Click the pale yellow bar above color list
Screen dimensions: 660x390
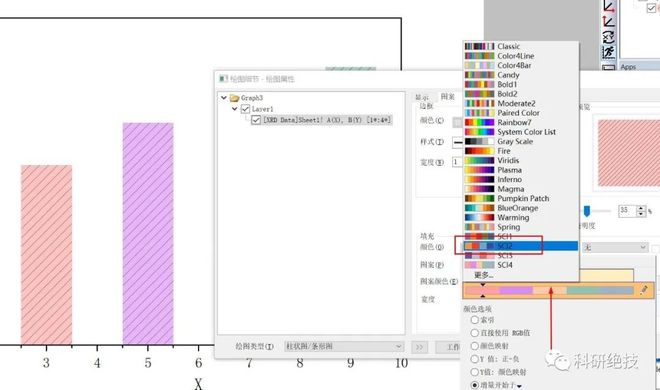(606, 276)
